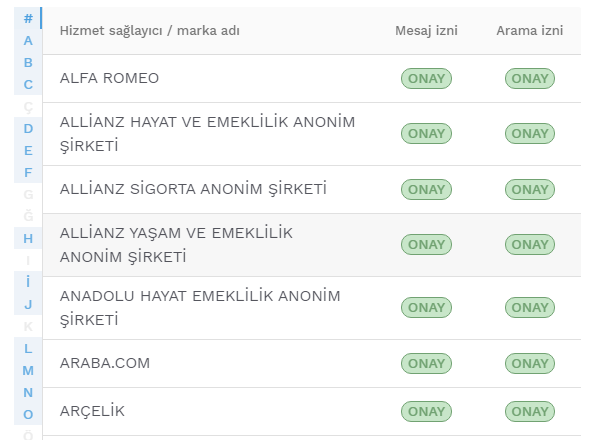Toggle ARABA.COM call permission ONAY badge

(530, 363)
